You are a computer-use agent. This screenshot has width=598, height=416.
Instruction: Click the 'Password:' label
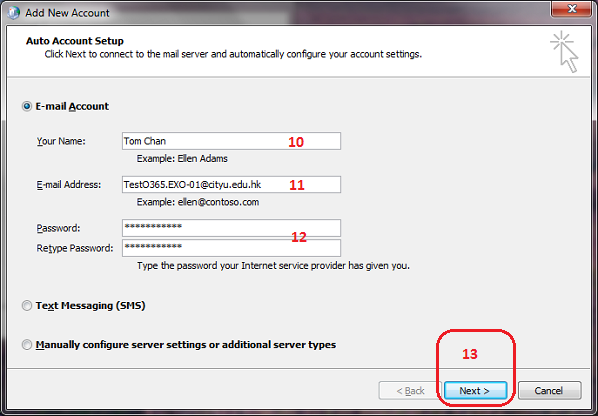coord(58,228)
